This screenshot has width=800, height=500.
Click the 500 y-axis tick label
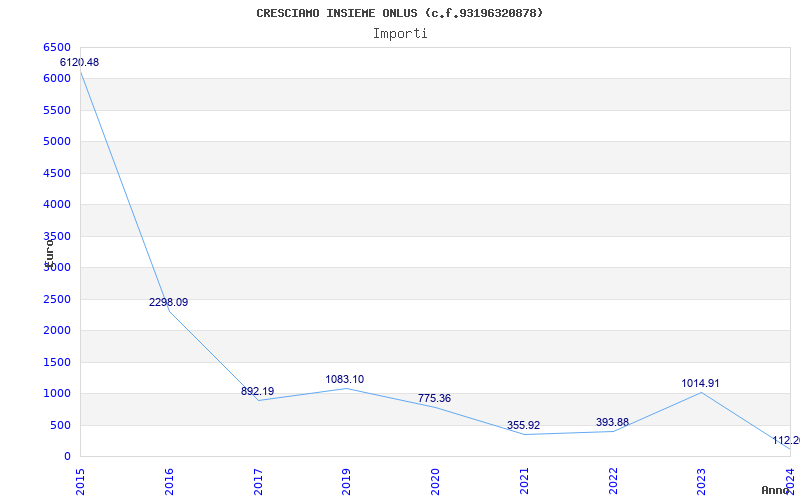click(60, 426)
